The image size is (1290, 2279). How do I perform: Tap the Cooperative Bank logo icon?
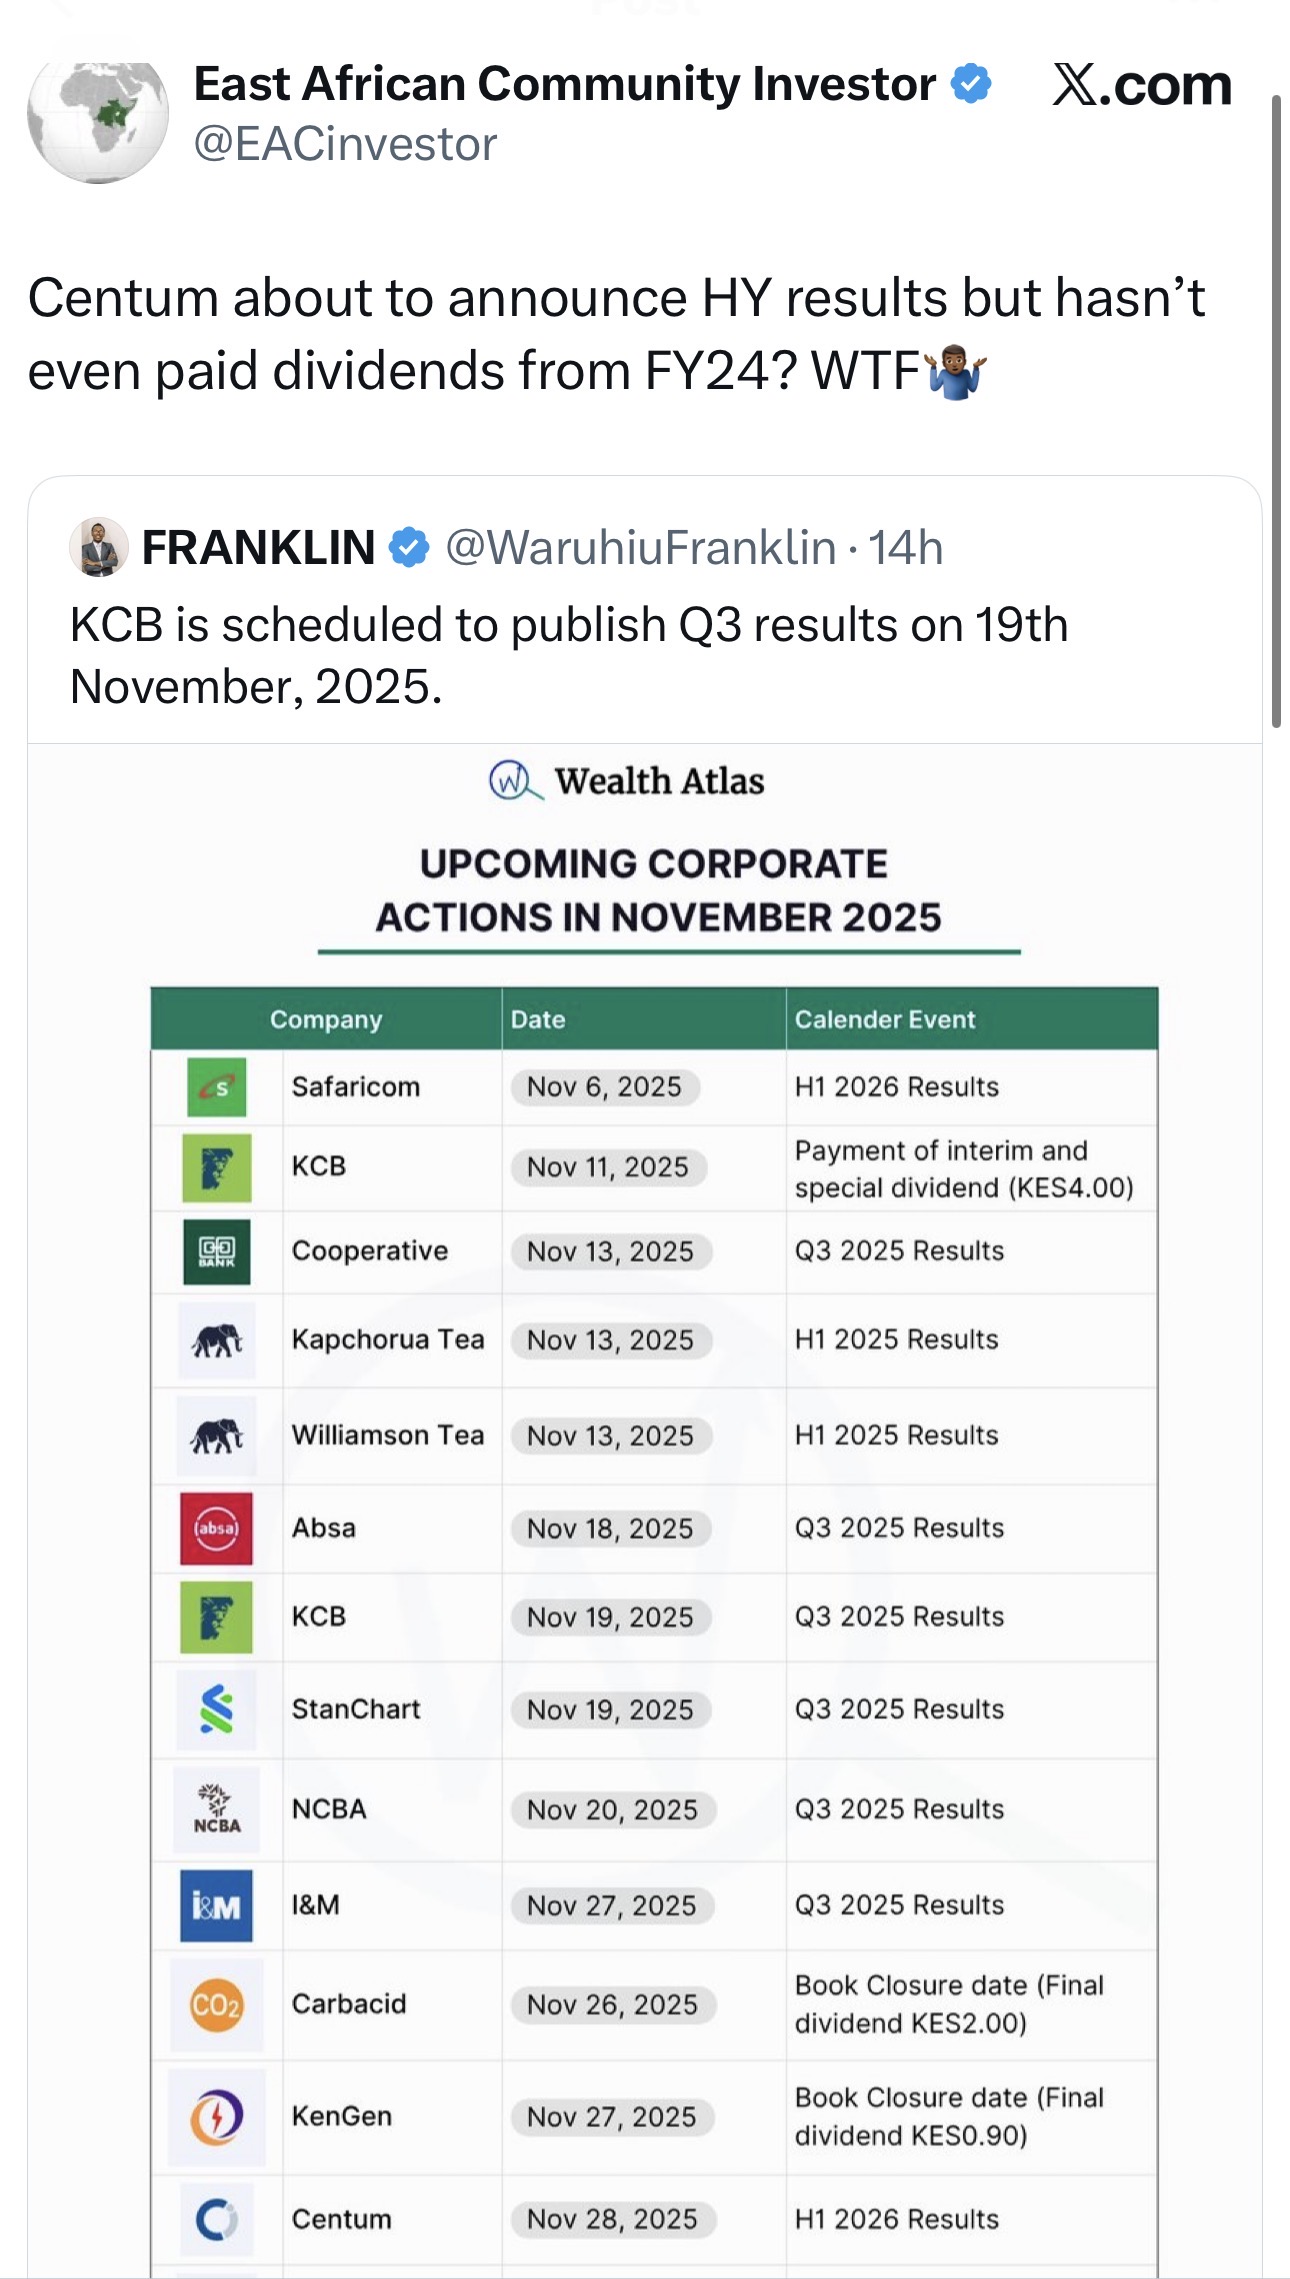click(x=217, y=1251)
